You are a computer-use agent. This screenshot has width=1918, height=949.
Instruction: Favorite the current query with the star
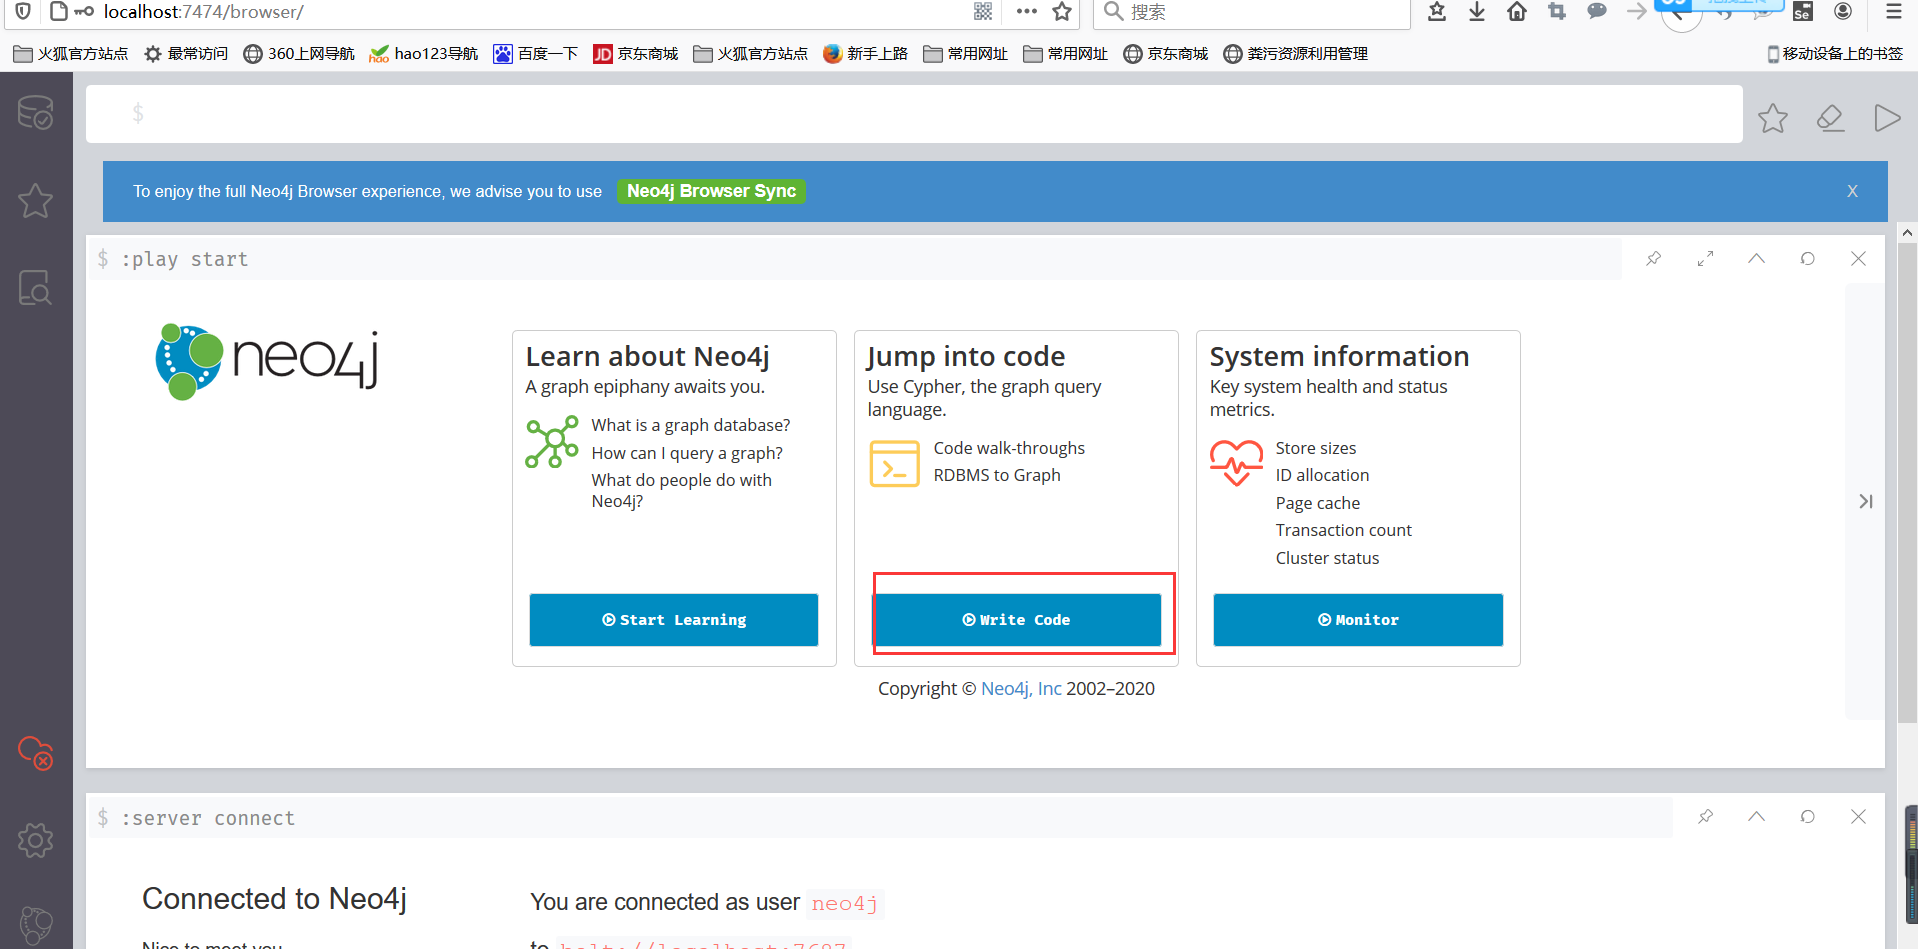coord(1772,117)
